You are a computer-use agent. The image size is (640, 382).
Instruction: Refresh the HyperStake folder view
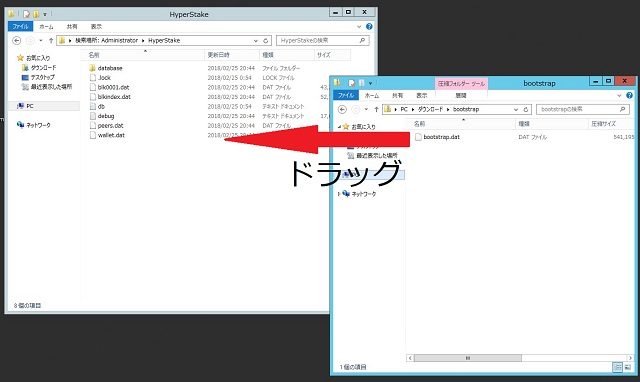point(266,41)
